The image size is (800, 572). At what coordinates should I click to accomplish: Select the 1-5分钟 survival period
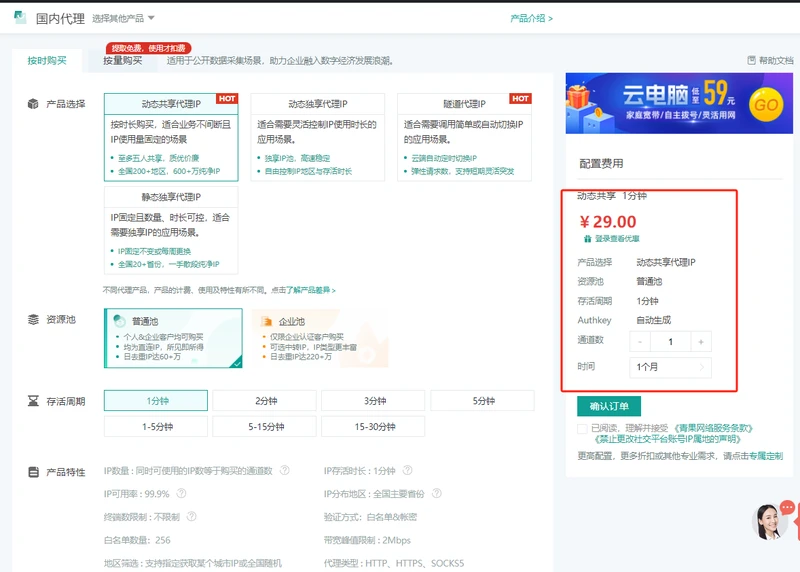(156, 427)
